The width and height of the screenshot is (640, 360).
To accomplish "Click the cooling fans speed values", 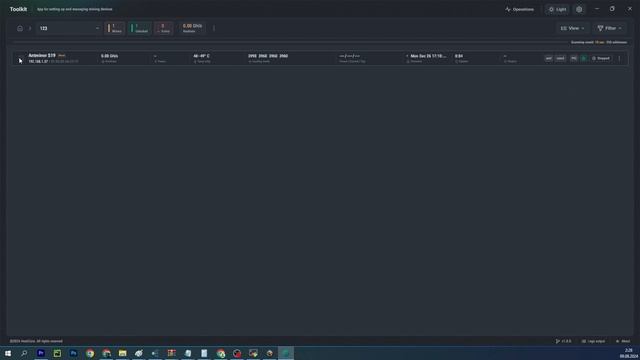I will tap(268, 56).
